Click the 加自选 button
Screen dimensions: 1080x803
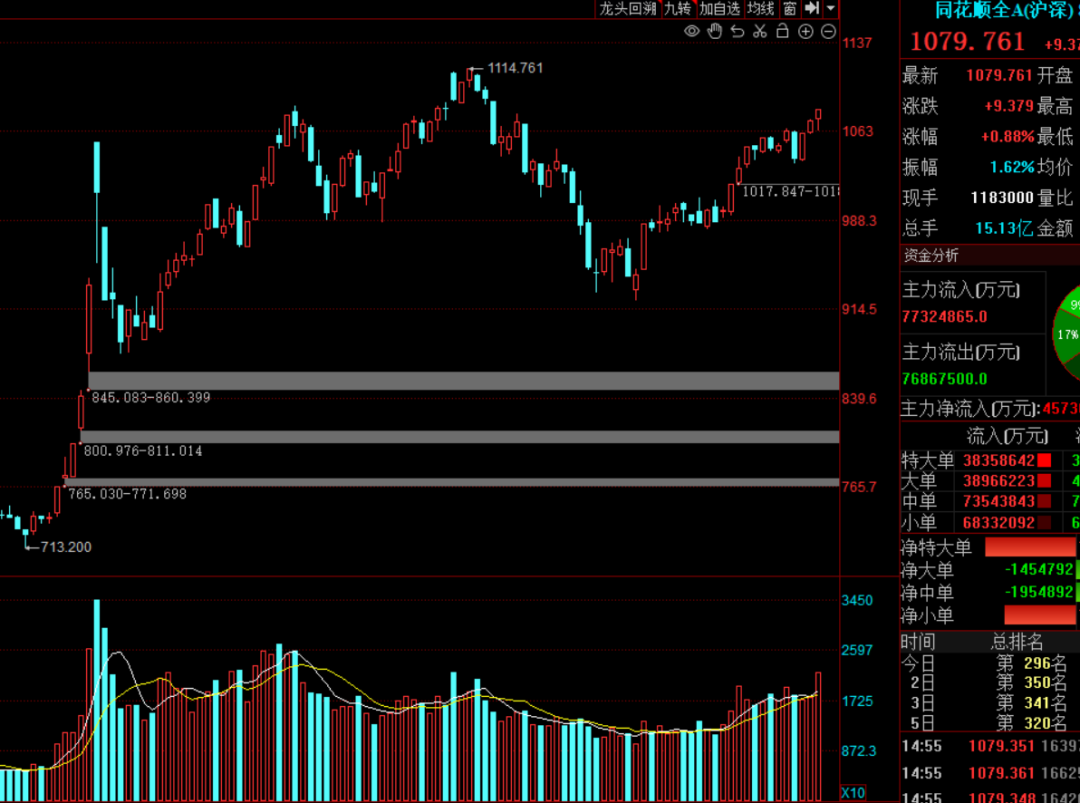pos(719,9)
